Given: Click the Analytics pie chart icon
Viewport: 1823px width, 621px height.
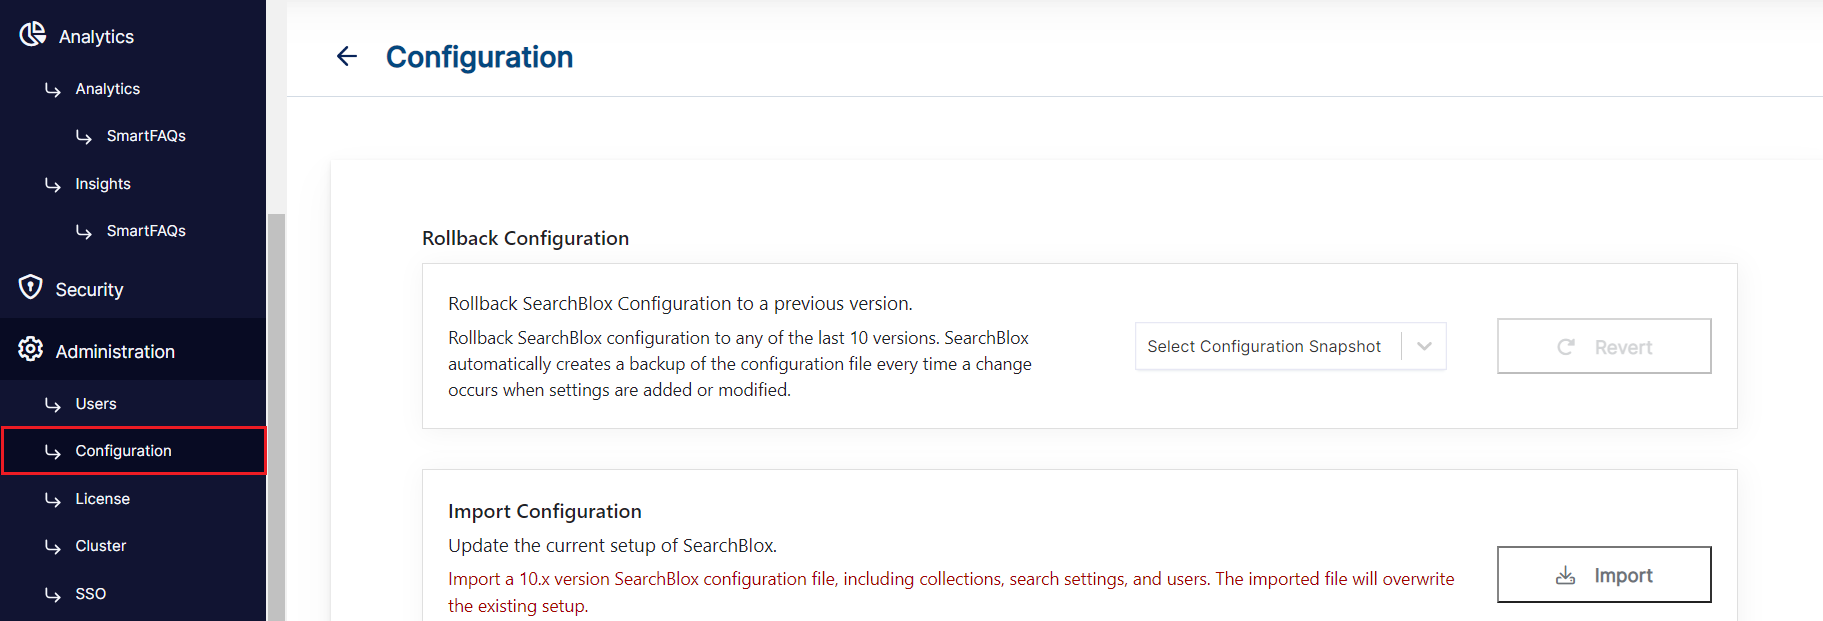Looking at the screenshot, I should coord(33,34).
